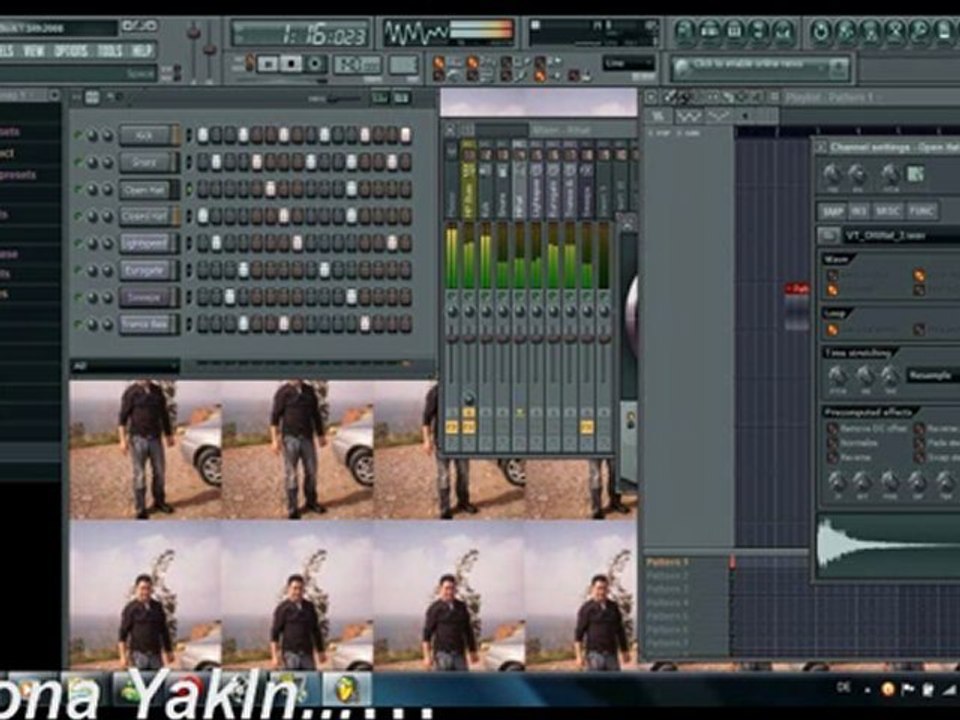Open the Piano Roll view shortcut icon
Image resolution: width=960 pixels, height=720 pixels.
coord(734,30)
